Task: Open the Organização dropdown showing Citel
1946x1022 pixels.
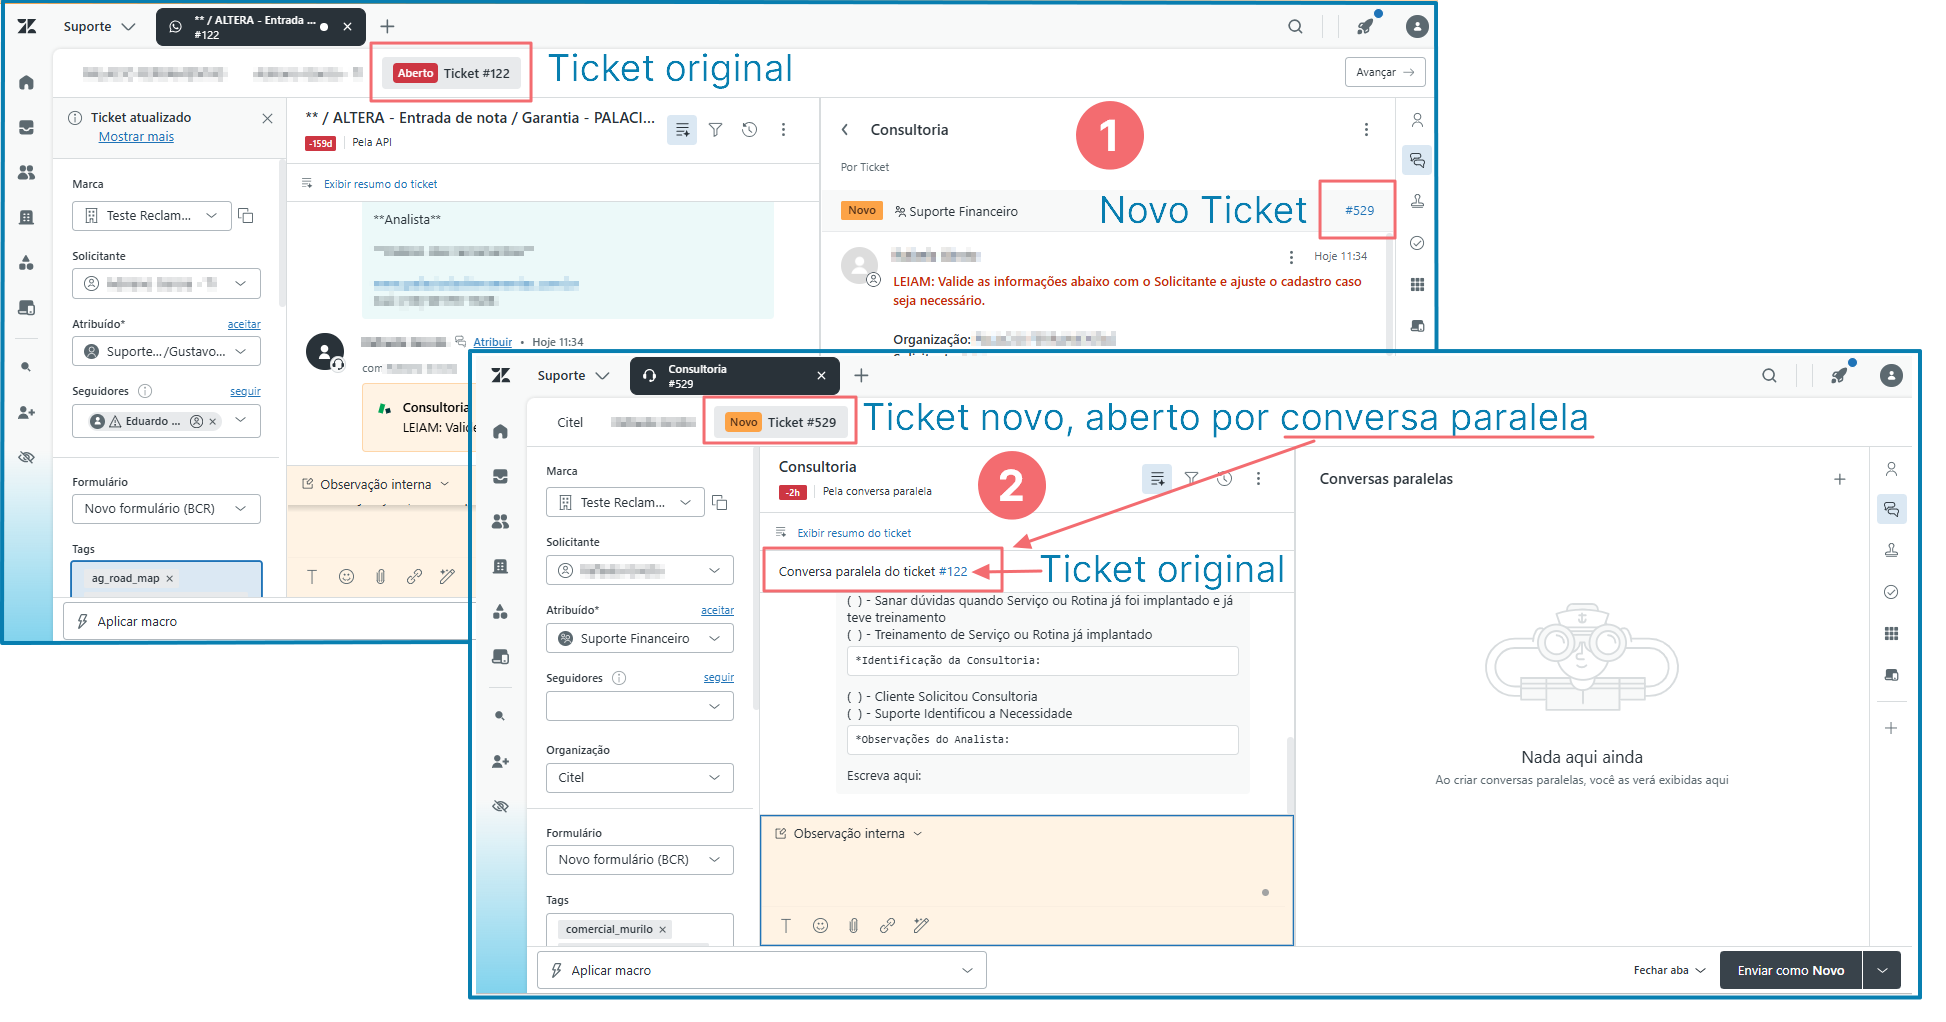Action: [x=640, y=778]
